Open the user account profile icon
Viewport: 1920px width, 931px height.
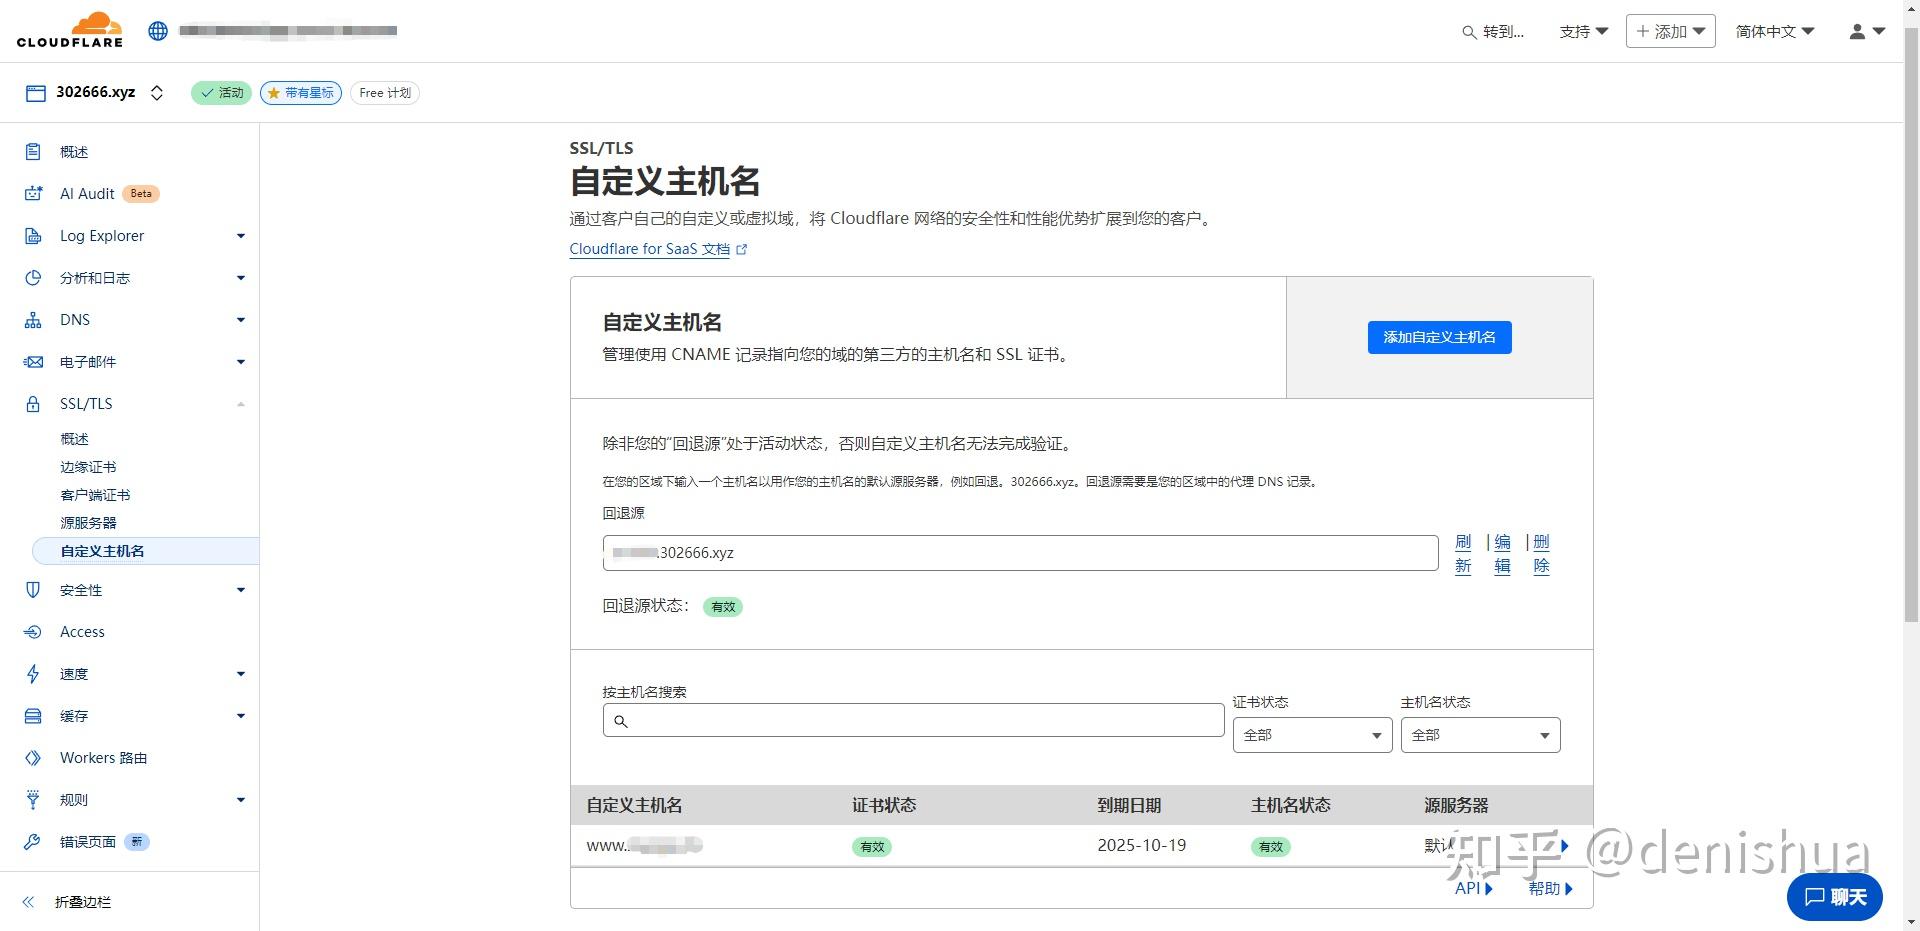[1857, 31]
